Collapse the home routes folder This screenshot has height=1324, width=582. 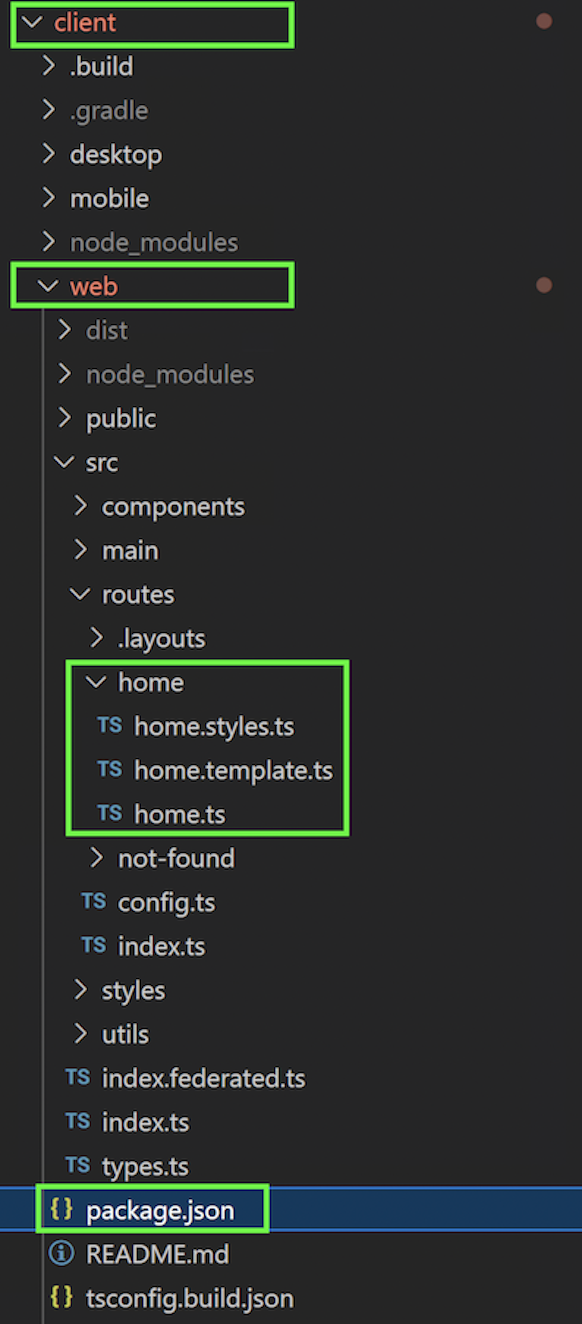tap(96, 682)
